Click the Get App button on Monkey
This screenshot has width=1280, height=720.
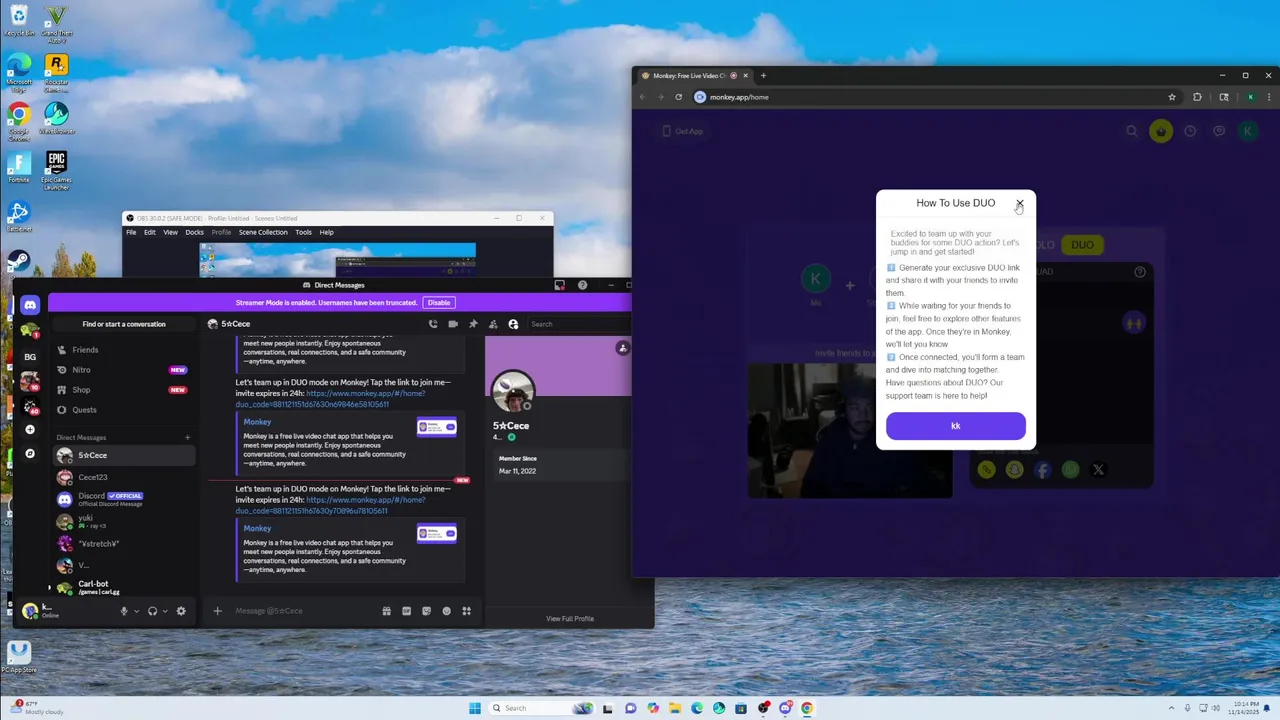684,131
